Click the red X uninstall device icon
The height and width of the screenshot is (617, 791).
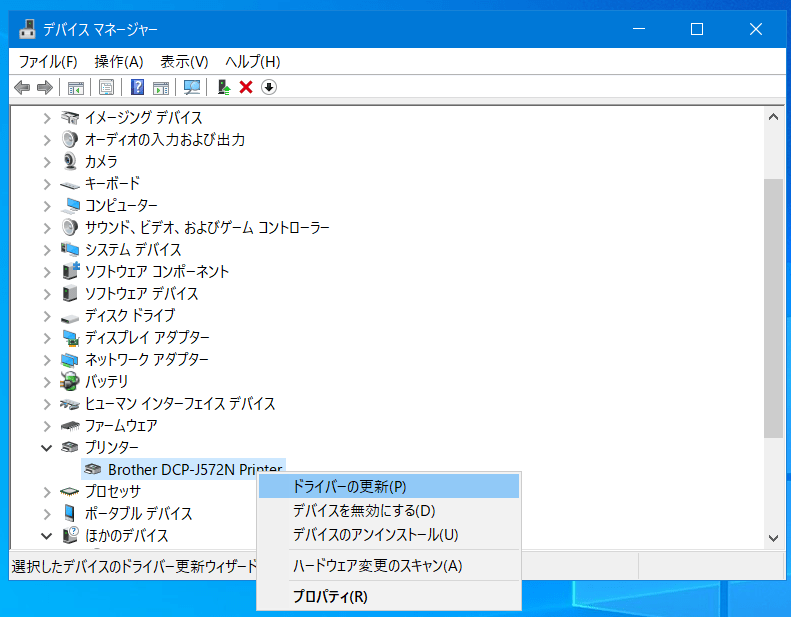(x=246, y=88)
